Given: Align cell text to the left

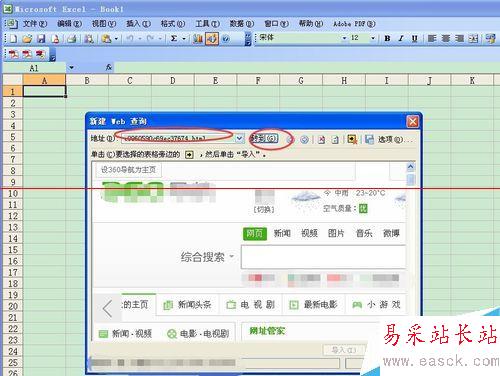Looking at the screenshot, I should [432, 39].
